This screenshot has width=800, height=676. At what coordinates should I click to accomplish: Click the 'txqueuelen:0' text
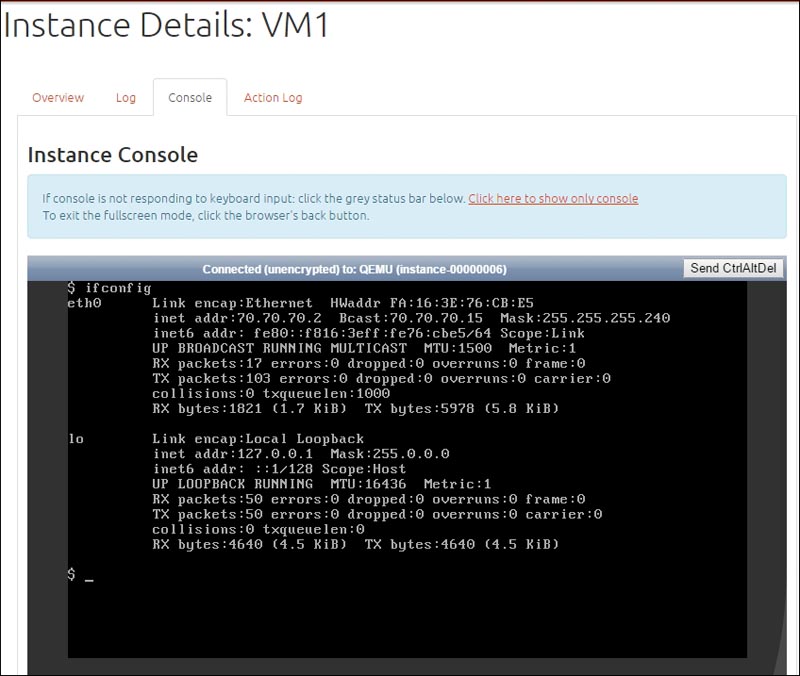[x=313, y=529]
